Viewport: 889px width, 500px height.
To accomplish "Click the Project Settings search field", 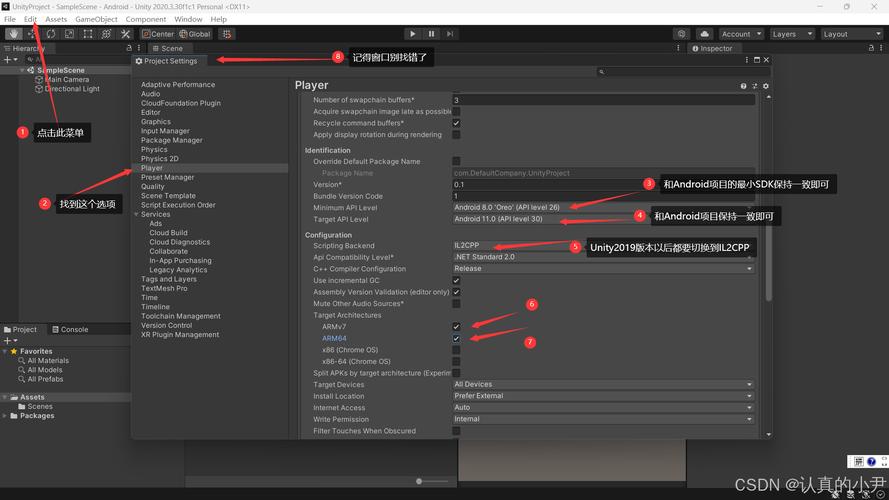I will point(680,72).
